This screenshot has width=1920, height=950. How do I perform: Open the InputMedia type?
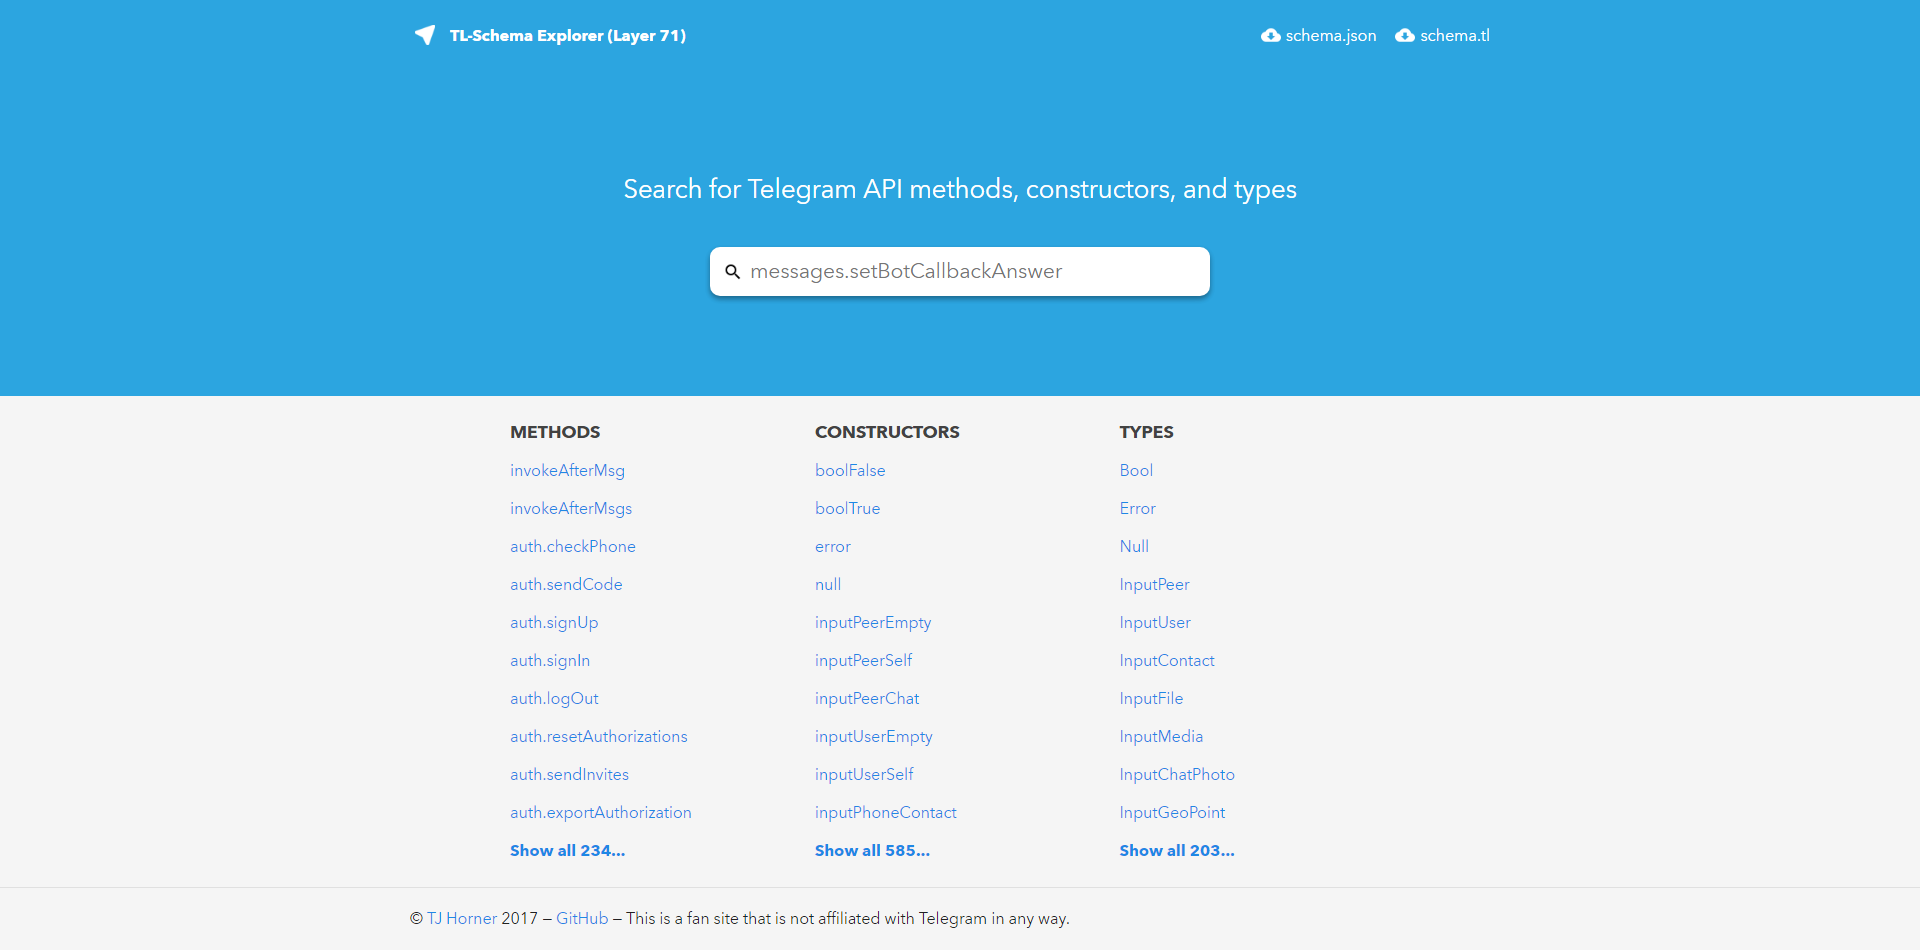[x=1161, y=736]
